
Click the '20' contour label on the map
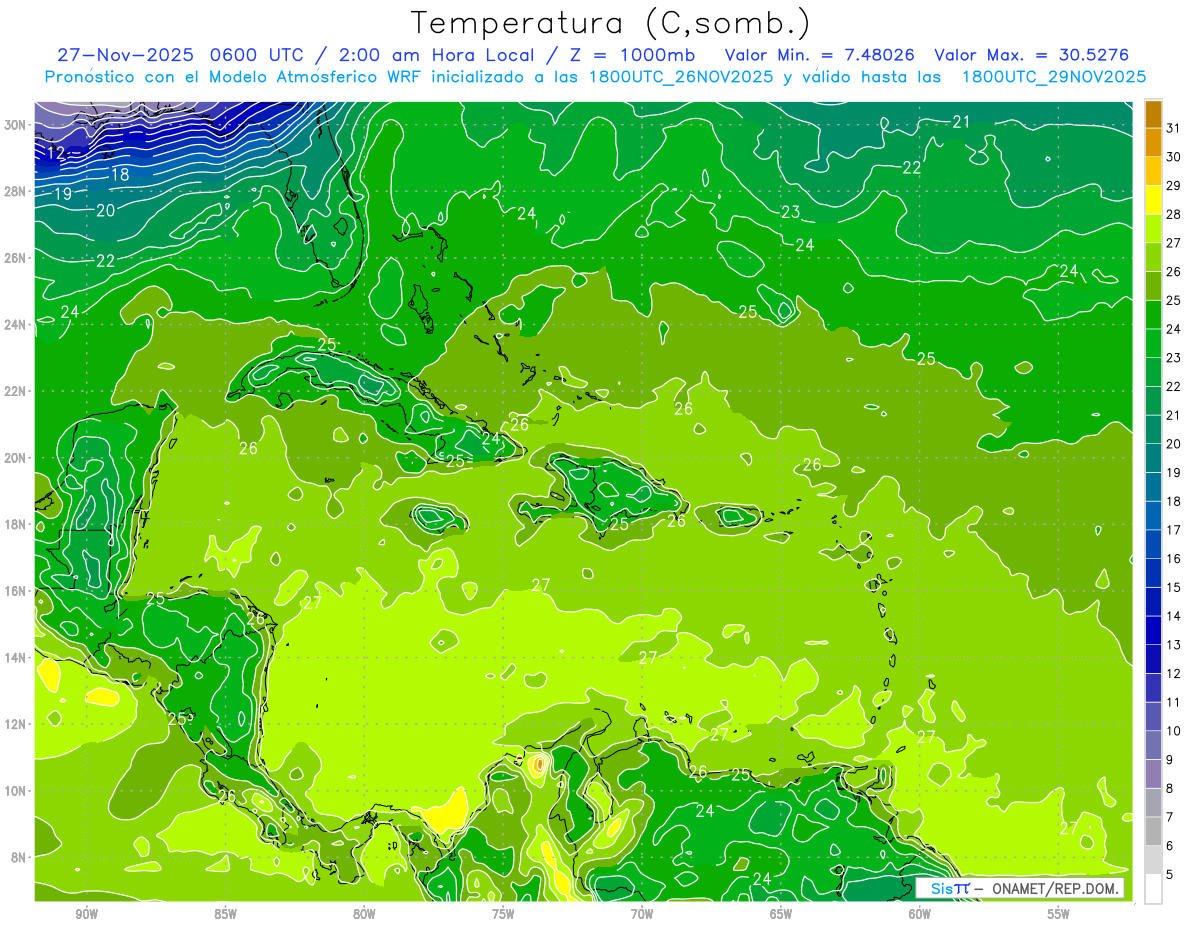[x=106, y=210]
